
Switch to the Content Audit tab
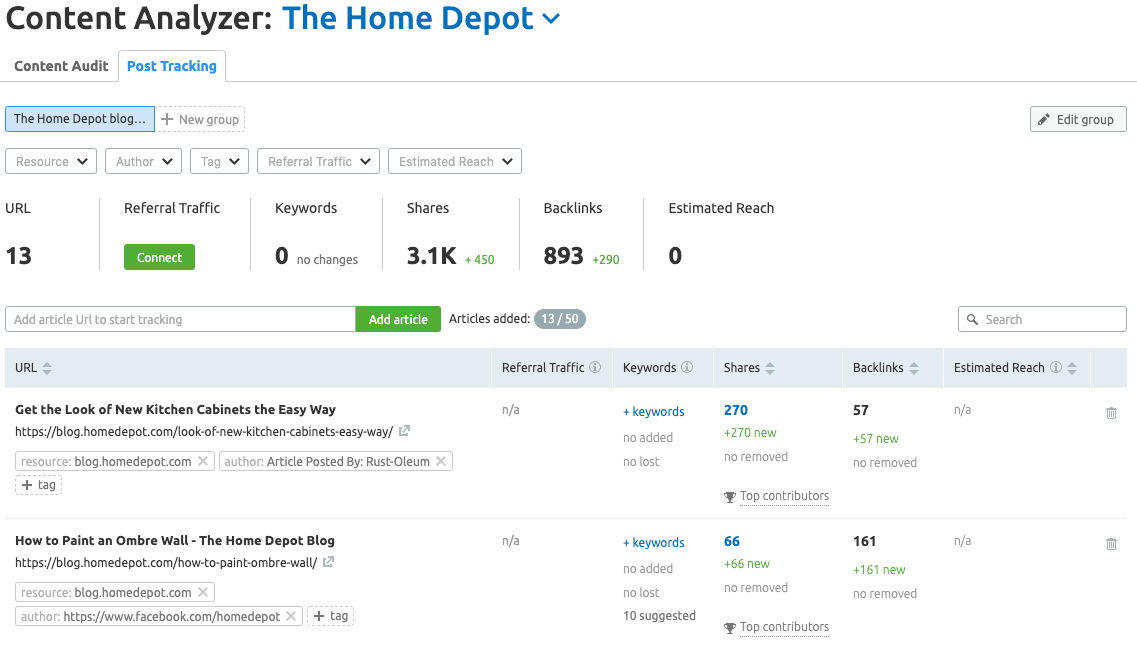(61, 66)
